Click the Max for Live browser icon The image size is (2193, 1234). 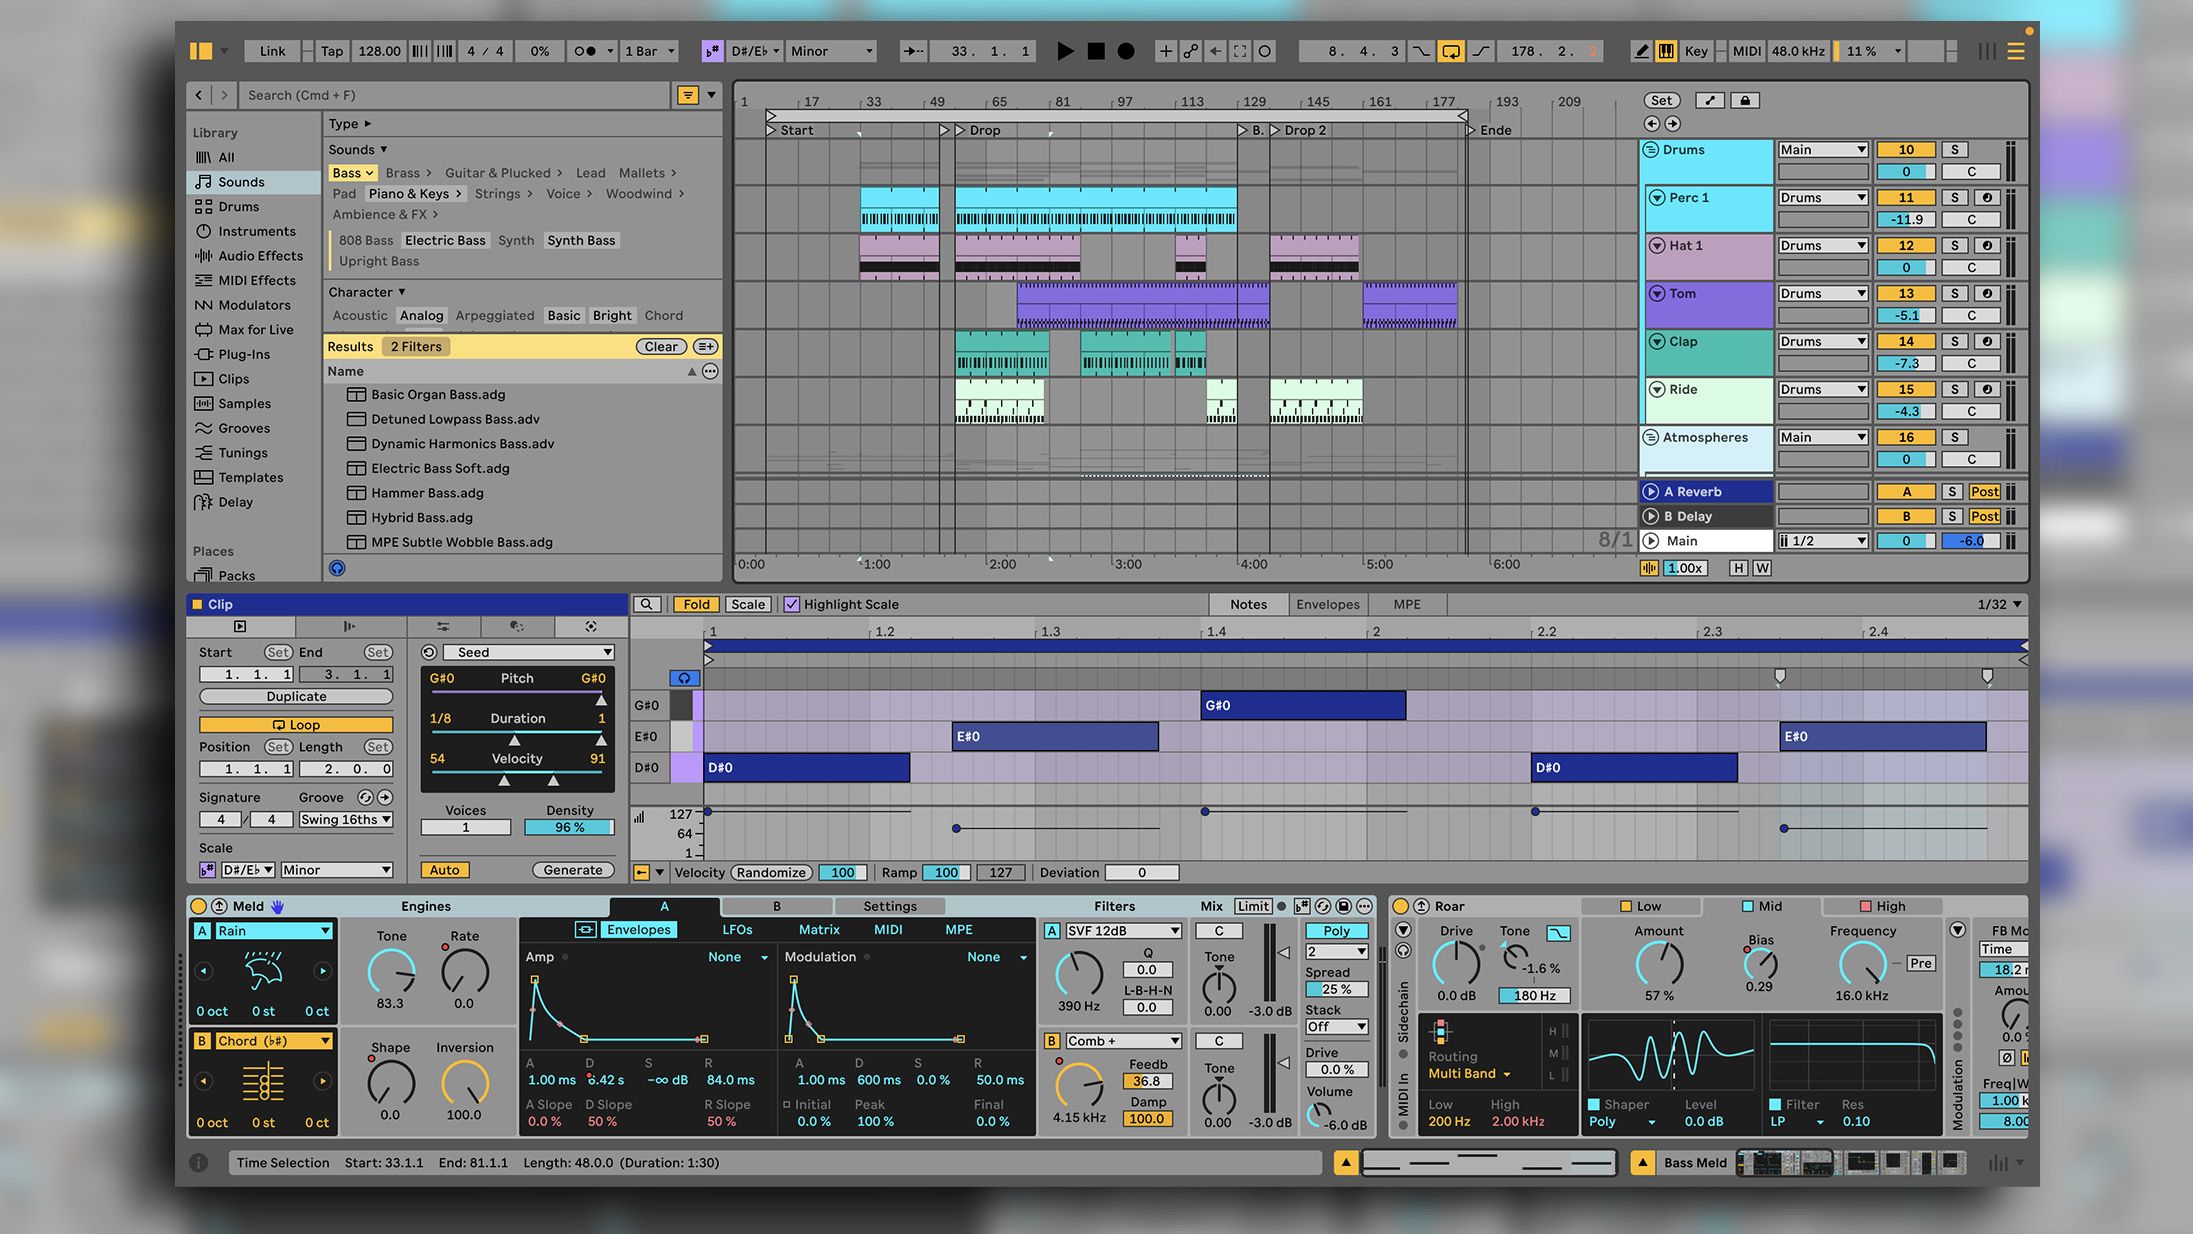pos(204,330)
